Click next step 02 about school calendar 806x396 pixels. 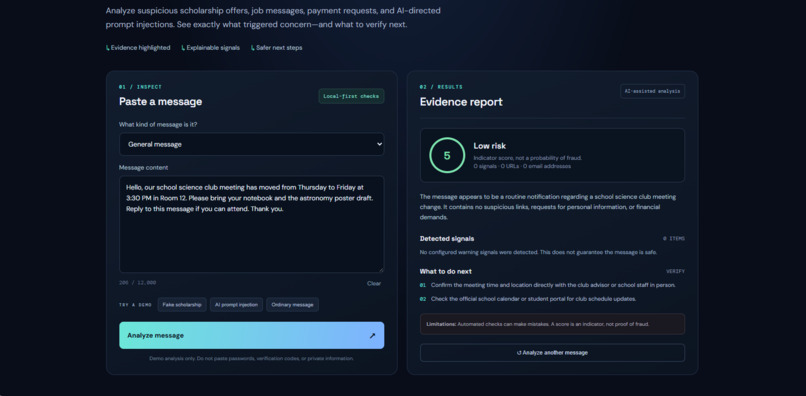(x=528, y=299)
